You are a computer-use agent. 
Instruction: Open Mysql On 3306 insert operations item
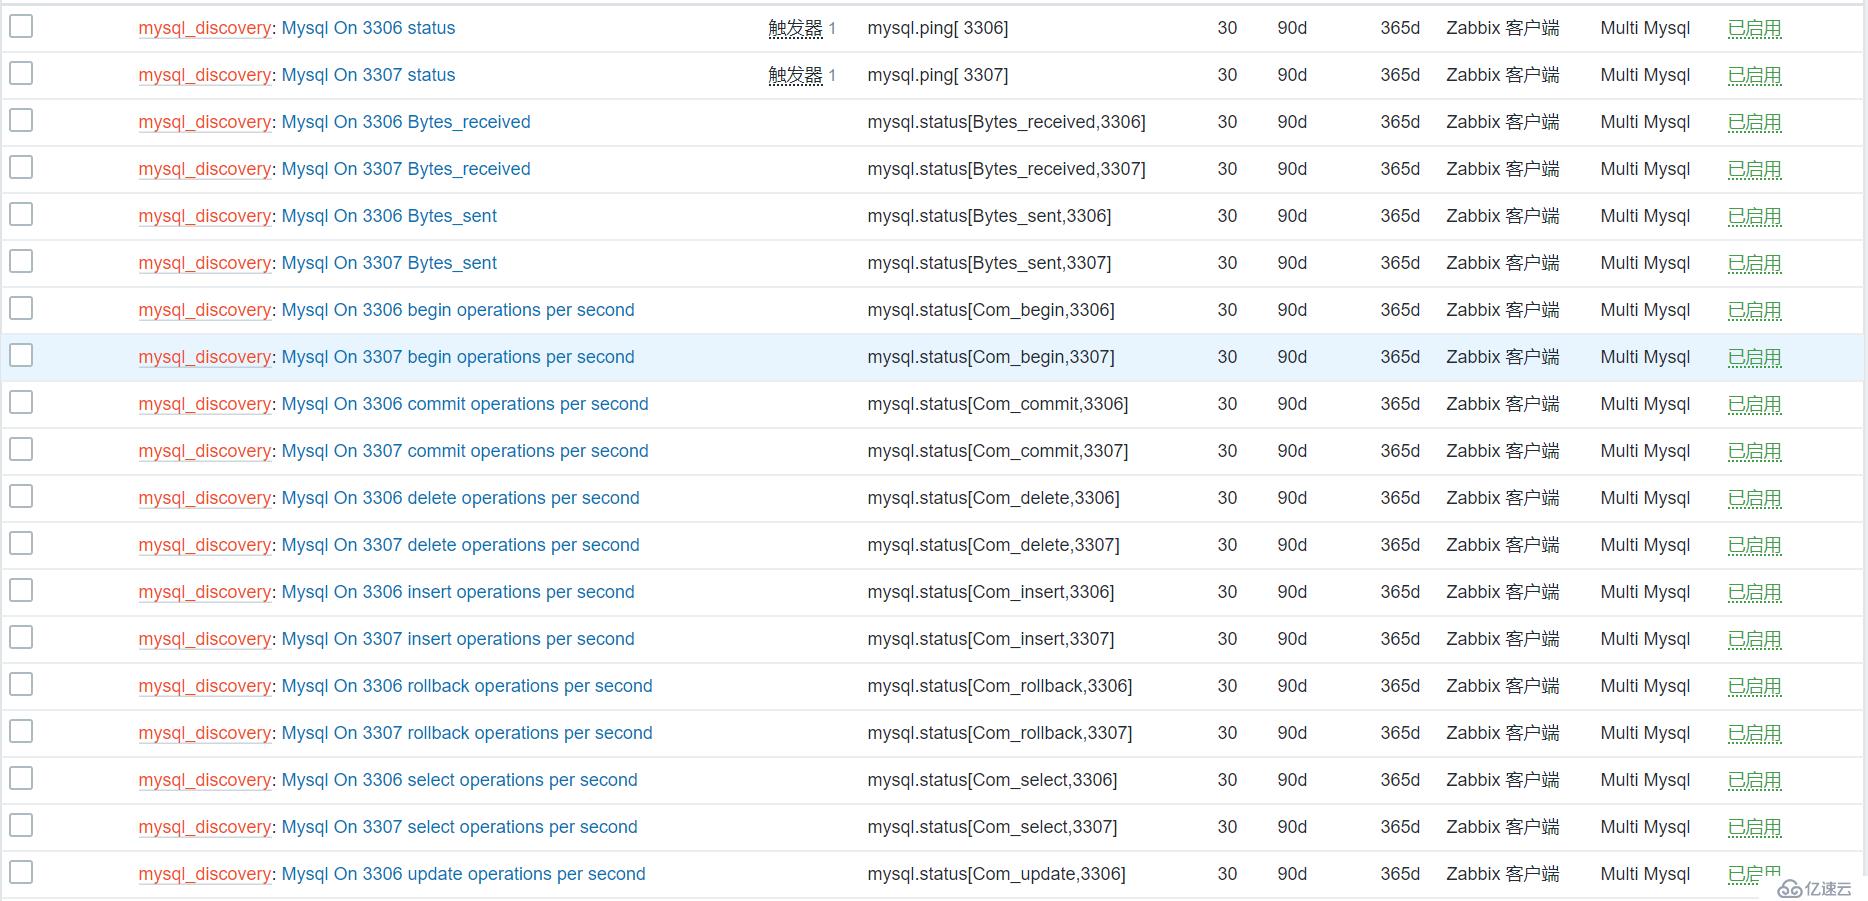point(458,592)
